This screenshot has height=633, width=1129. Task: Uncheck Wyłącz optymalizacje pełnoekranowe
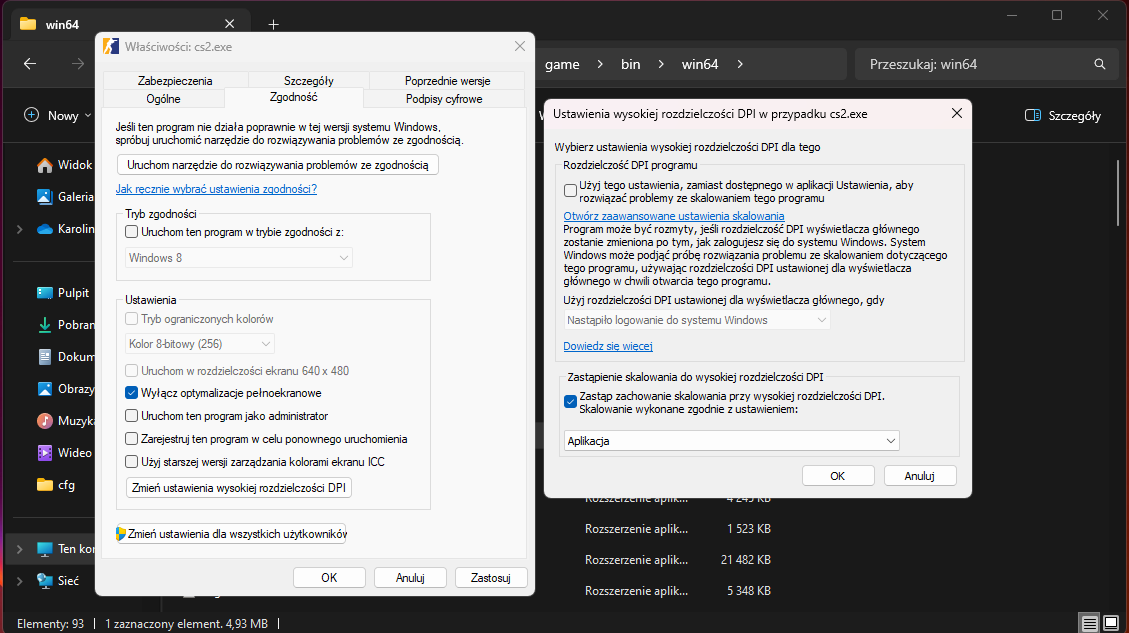coord(131,392)
